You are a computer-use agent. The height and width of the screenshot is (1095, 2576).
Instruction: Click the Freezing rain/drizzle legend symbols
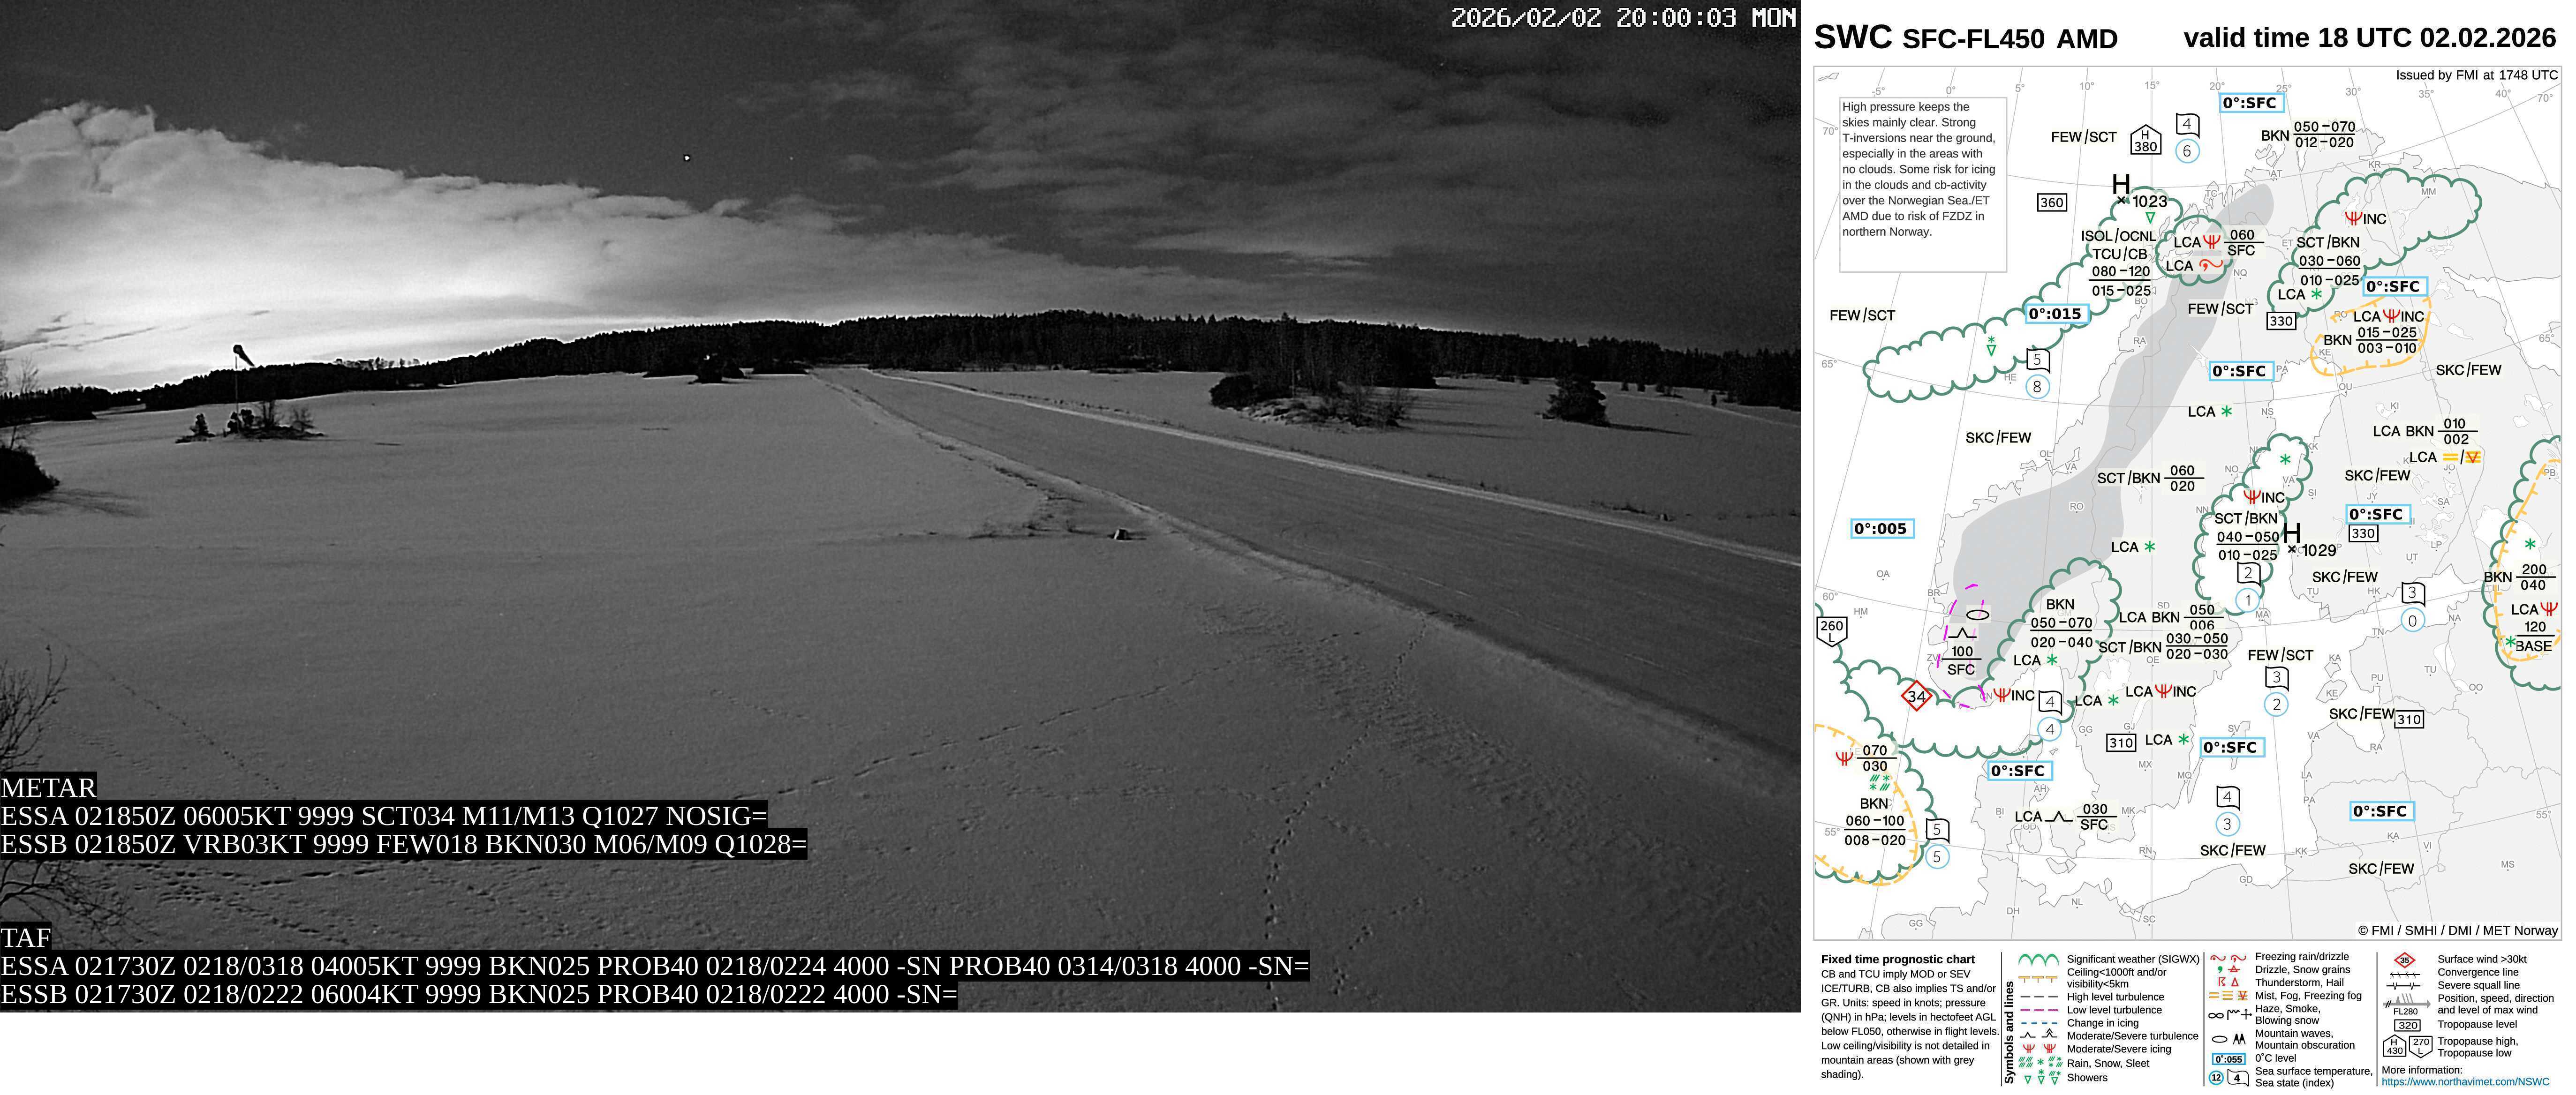click(2227, 957)
